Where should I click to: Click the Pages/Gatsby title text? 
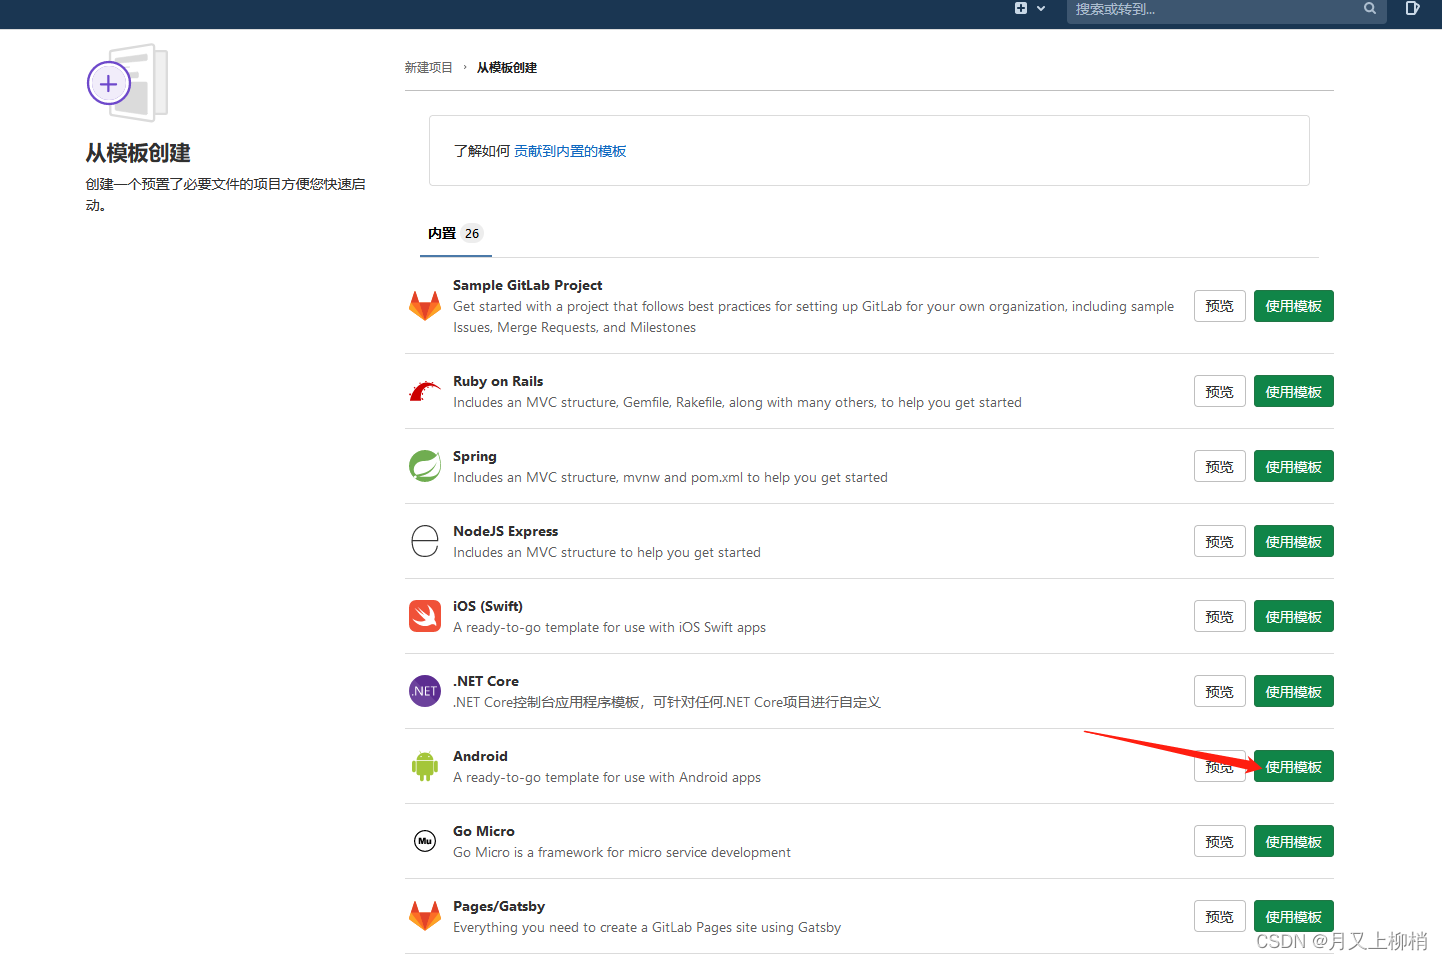tap(499, 906)
